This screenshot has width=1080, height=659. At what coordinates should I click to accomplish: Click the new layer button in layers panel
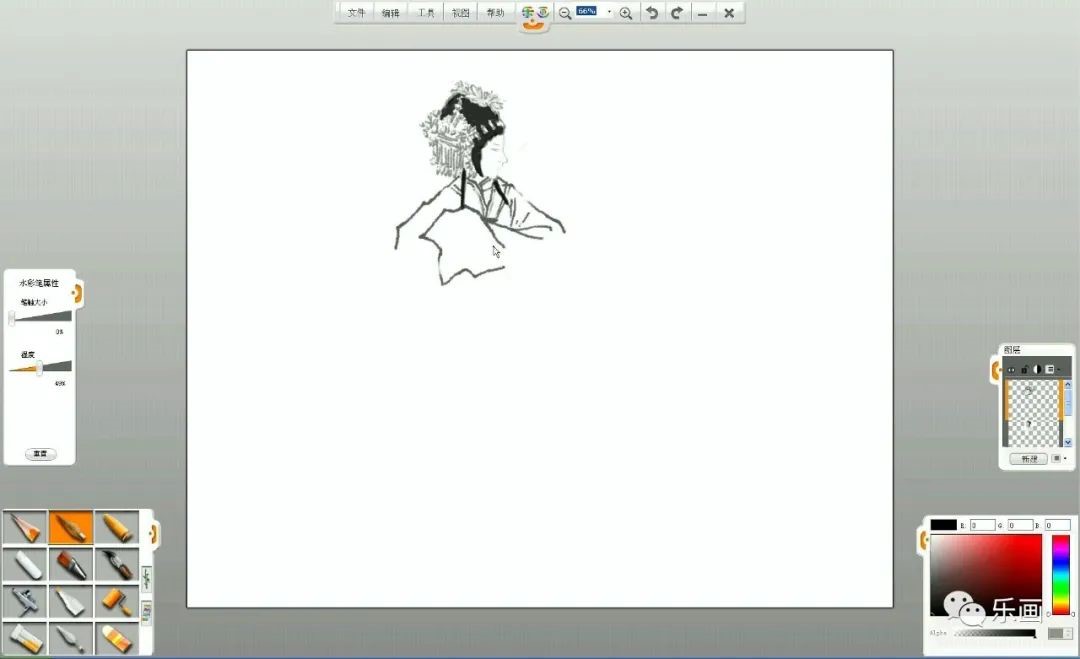tap(1028, 459)
